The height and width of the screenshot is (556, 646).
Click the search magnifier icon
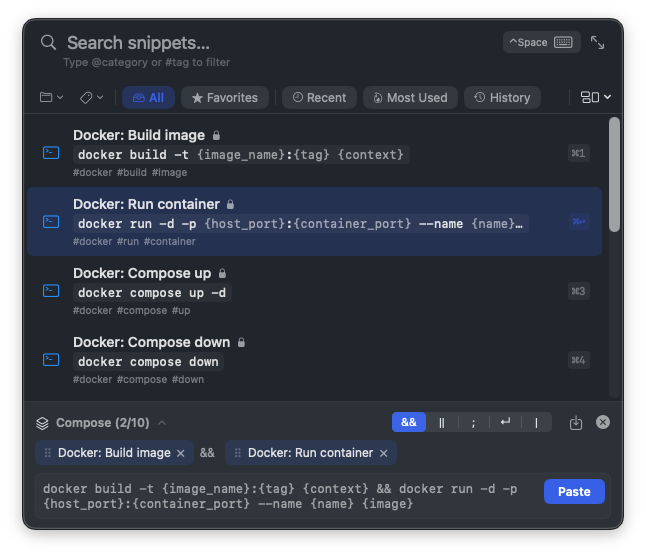coord(48,42)
